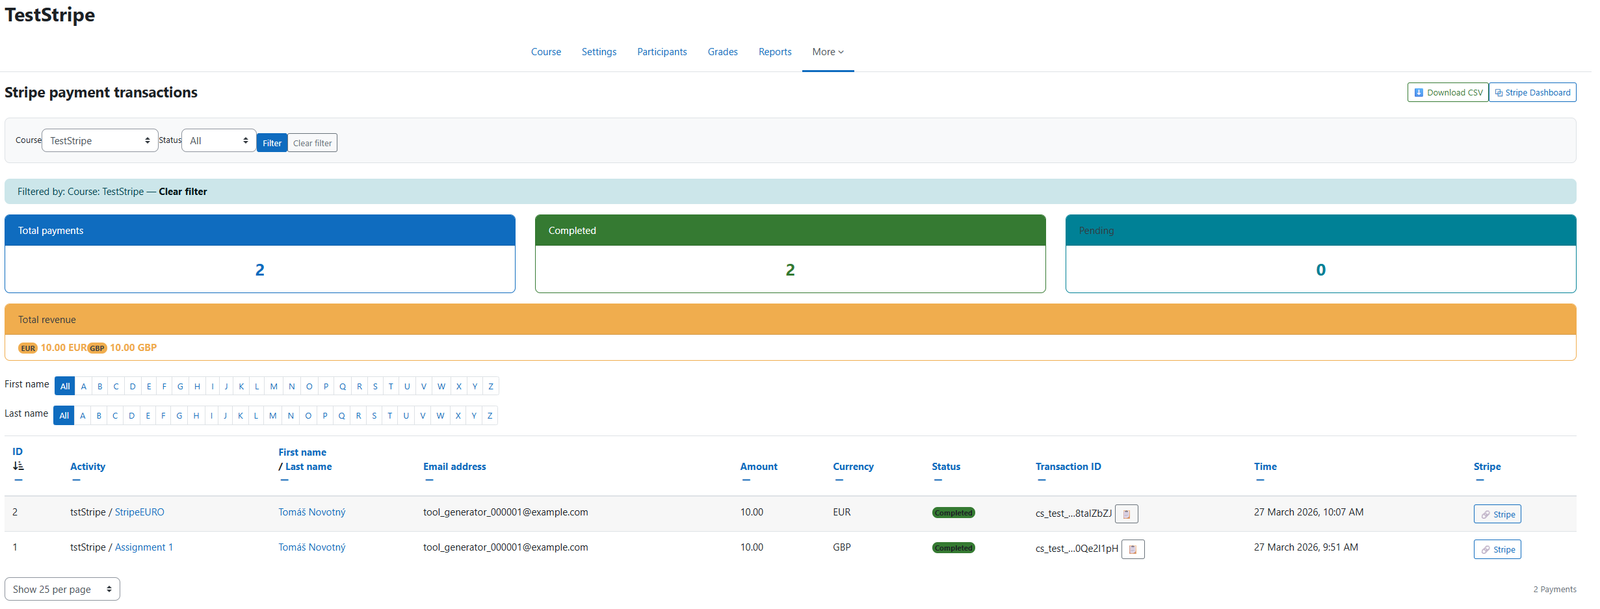Toggle Status column visibility off
Viewport: 1600px width, 609px height.
pos(938,480)
